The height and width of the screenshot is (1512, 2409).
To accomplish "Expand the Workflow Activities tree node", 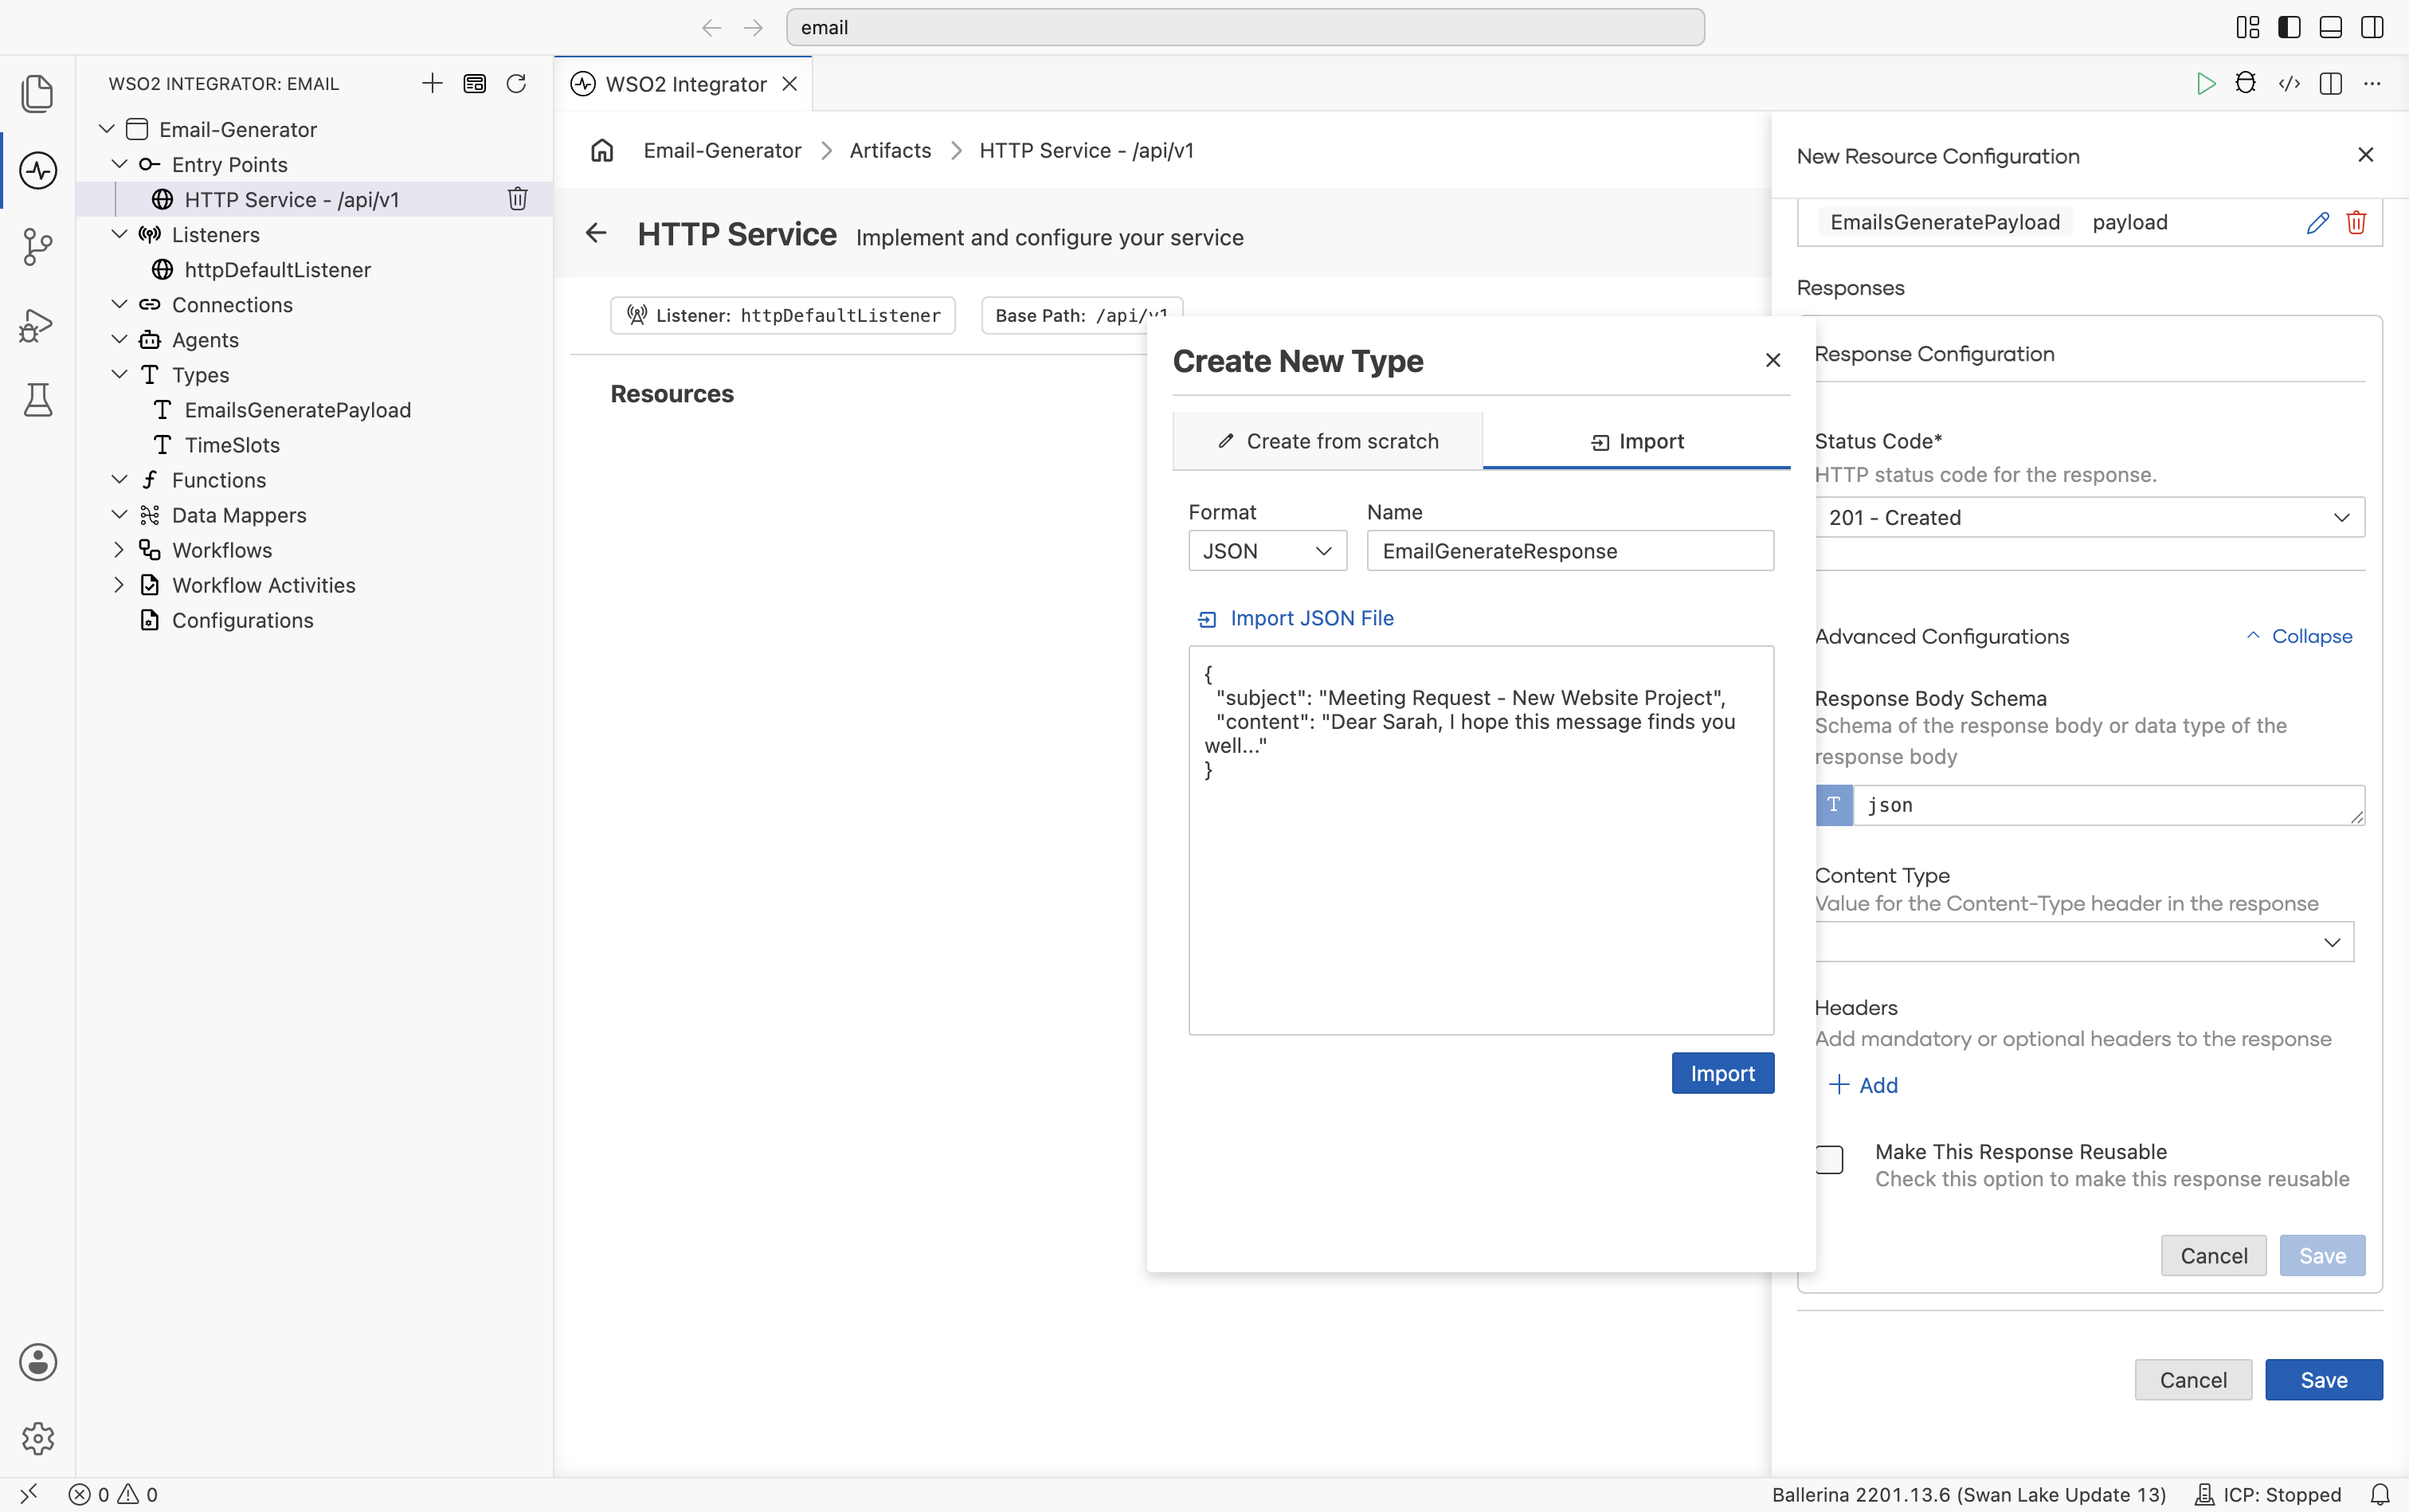I will (119, 584).
